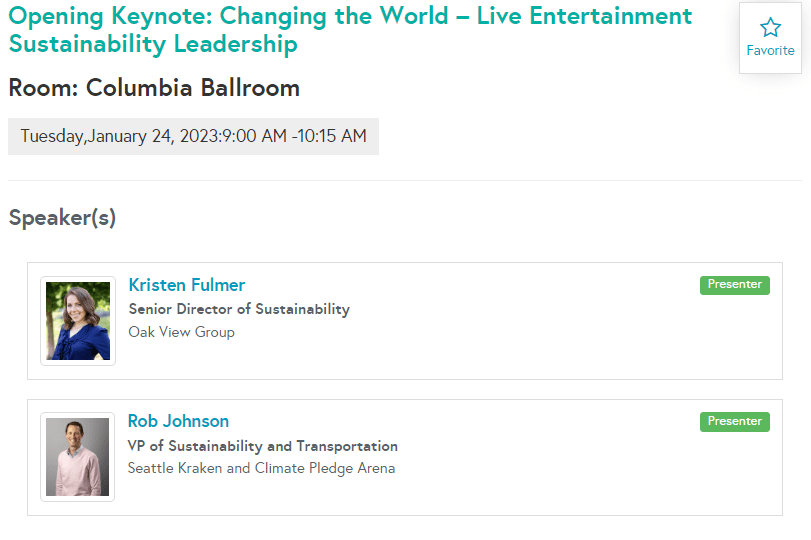
Task: Click the Room: Columbia Ballroom heading
Action: point(154,88)
